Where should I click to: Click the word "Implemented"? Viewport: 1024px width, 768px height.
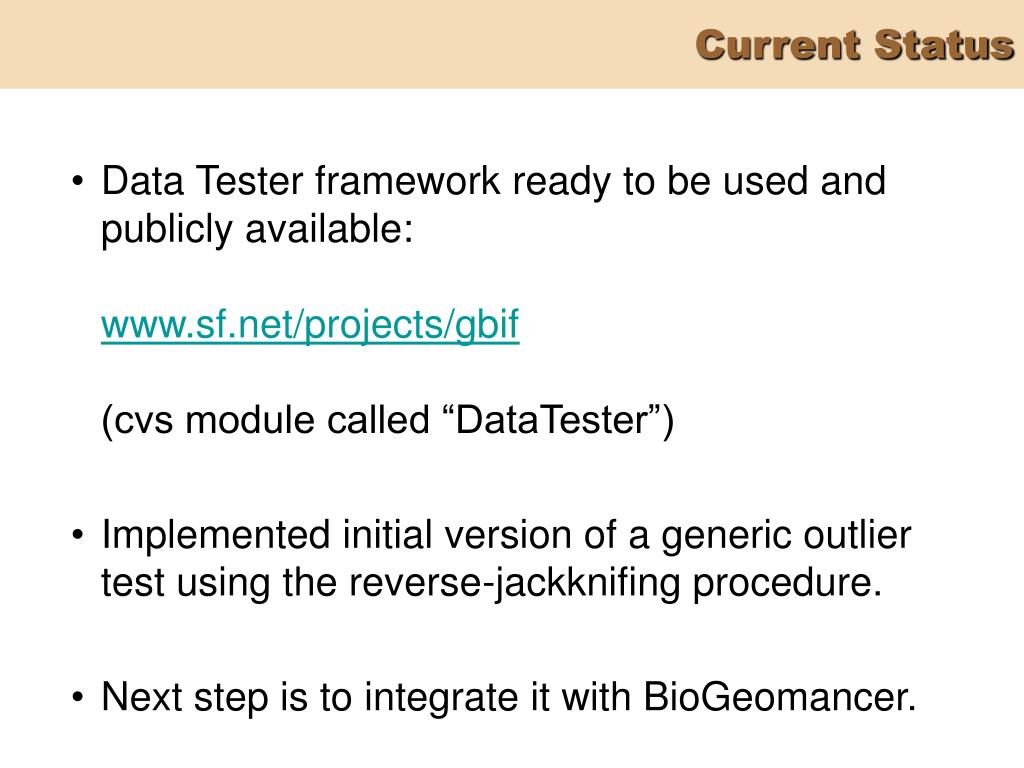pos(216,536)
